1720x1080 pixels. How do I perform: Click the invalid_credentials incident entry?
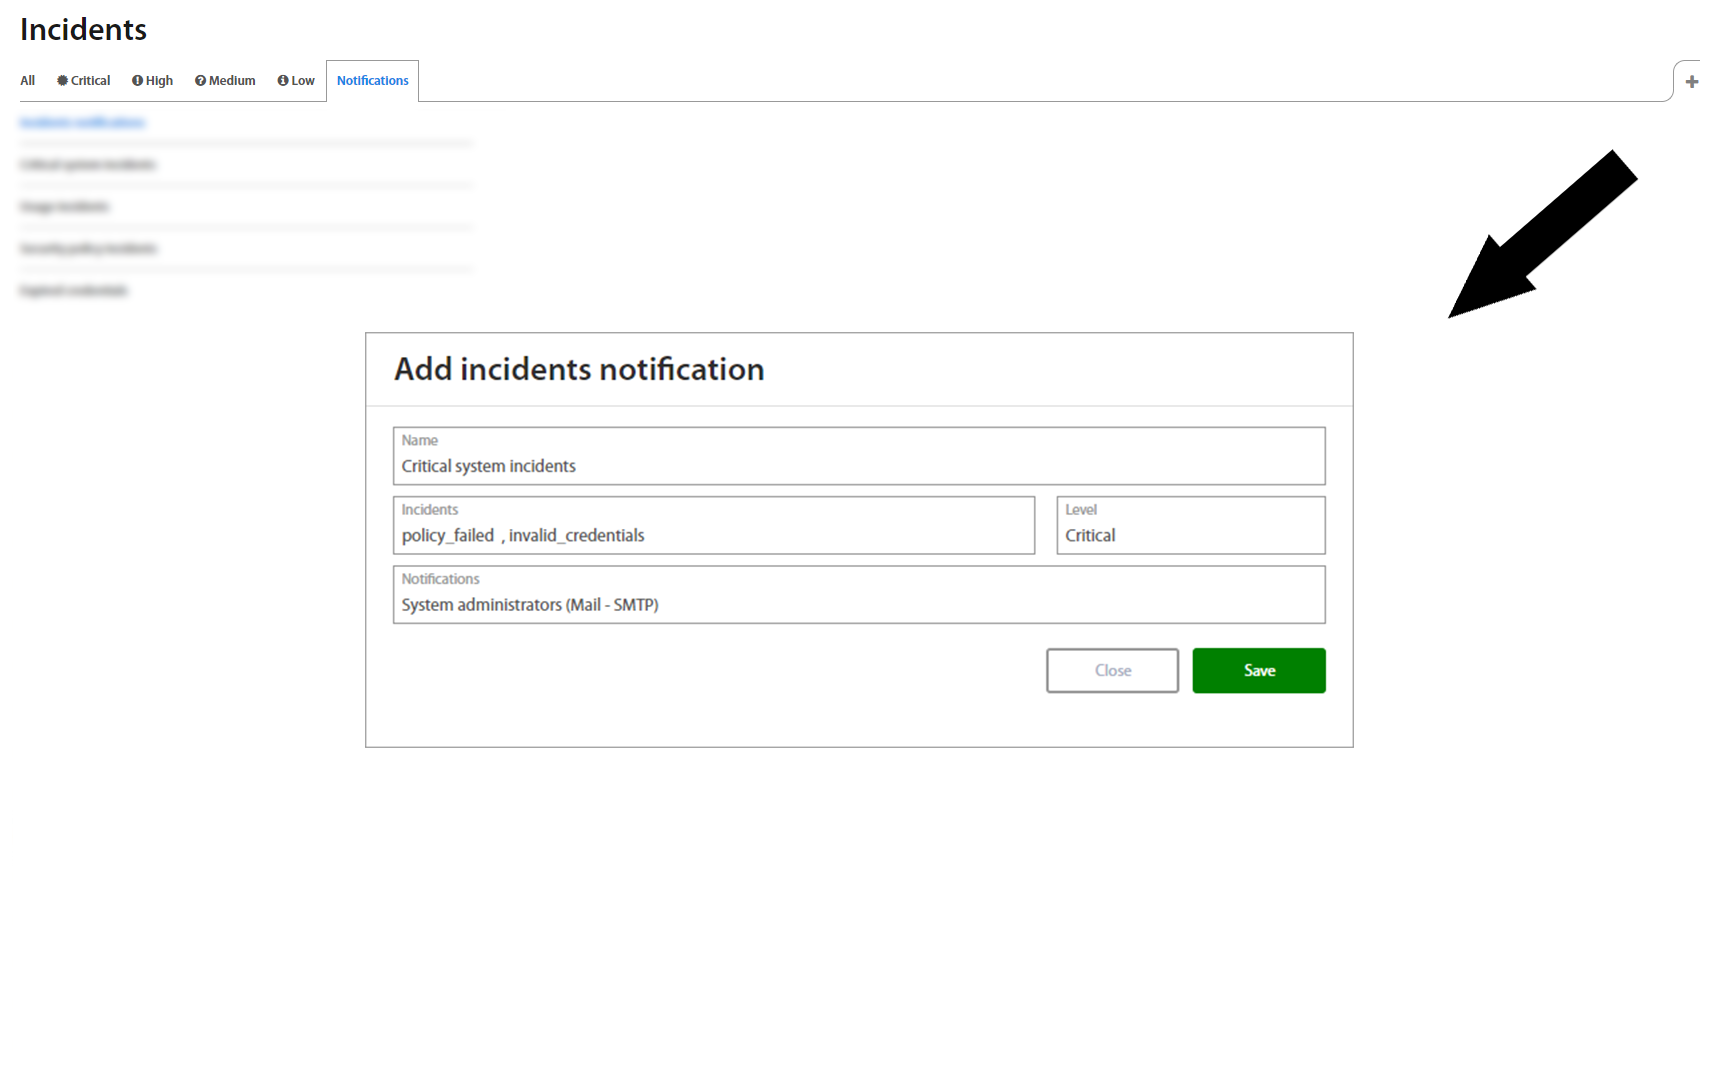click(576, 536)
